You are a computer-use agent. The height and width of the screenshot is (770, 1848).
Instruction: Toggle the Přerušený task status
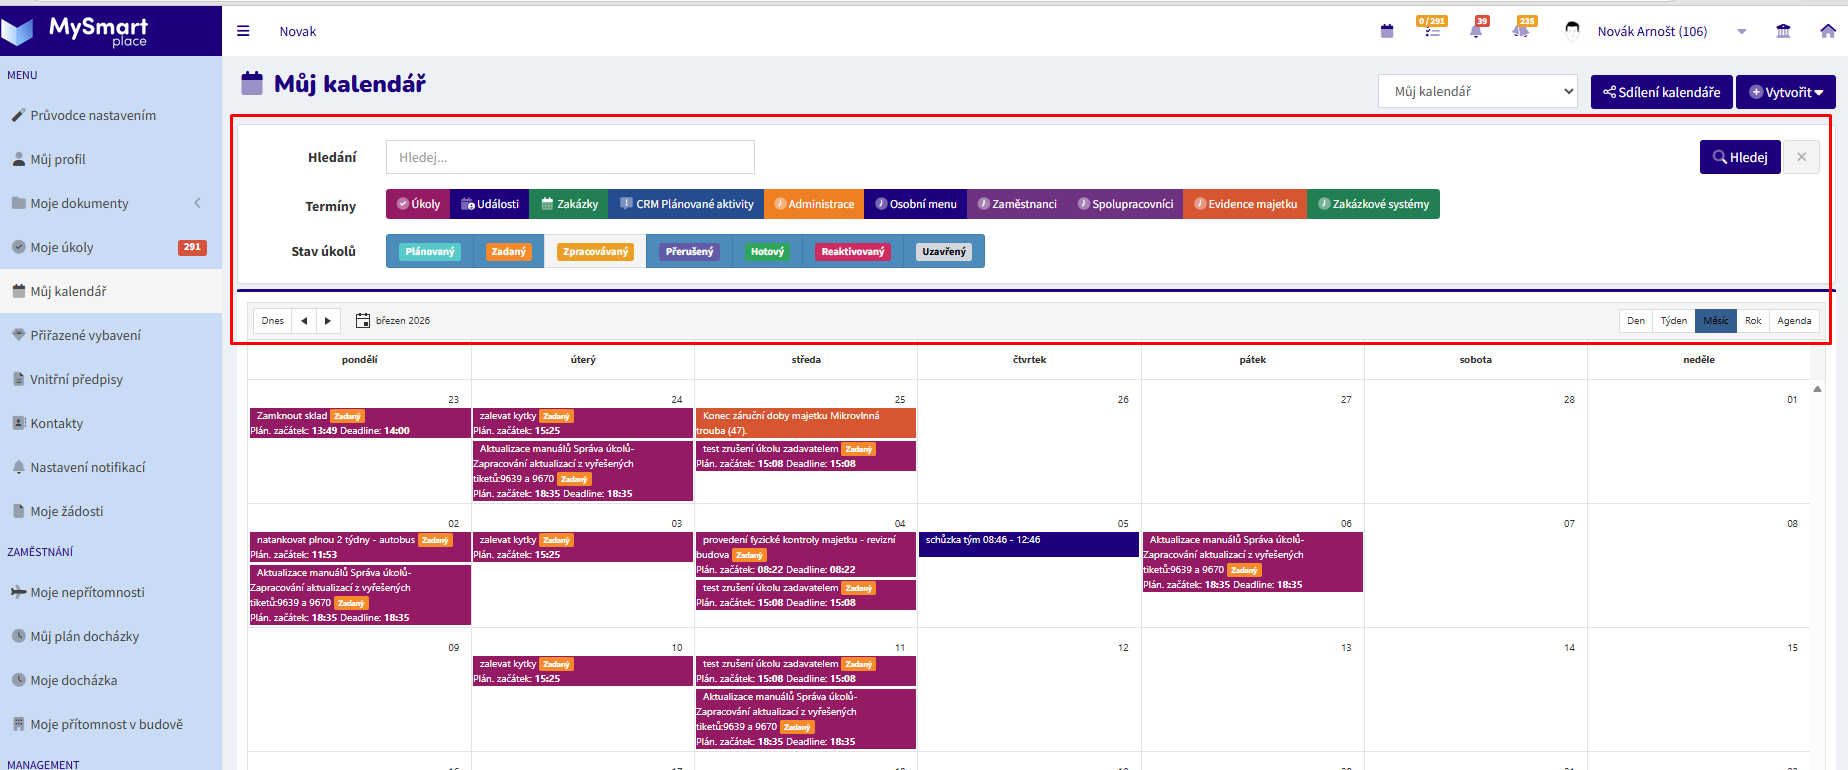tap(690, 252)
